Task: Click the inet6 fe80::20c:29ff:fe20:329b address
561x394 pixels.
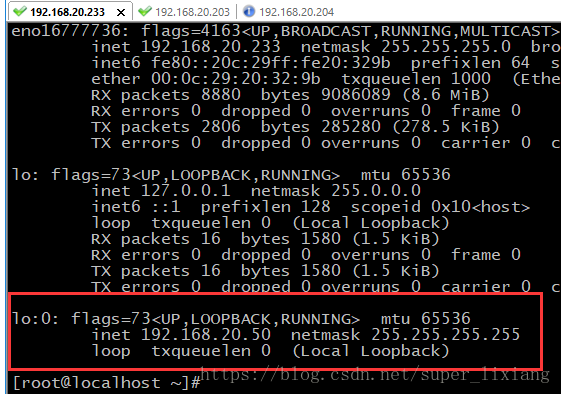Action: pyautogui.click(x=270, y=63)
